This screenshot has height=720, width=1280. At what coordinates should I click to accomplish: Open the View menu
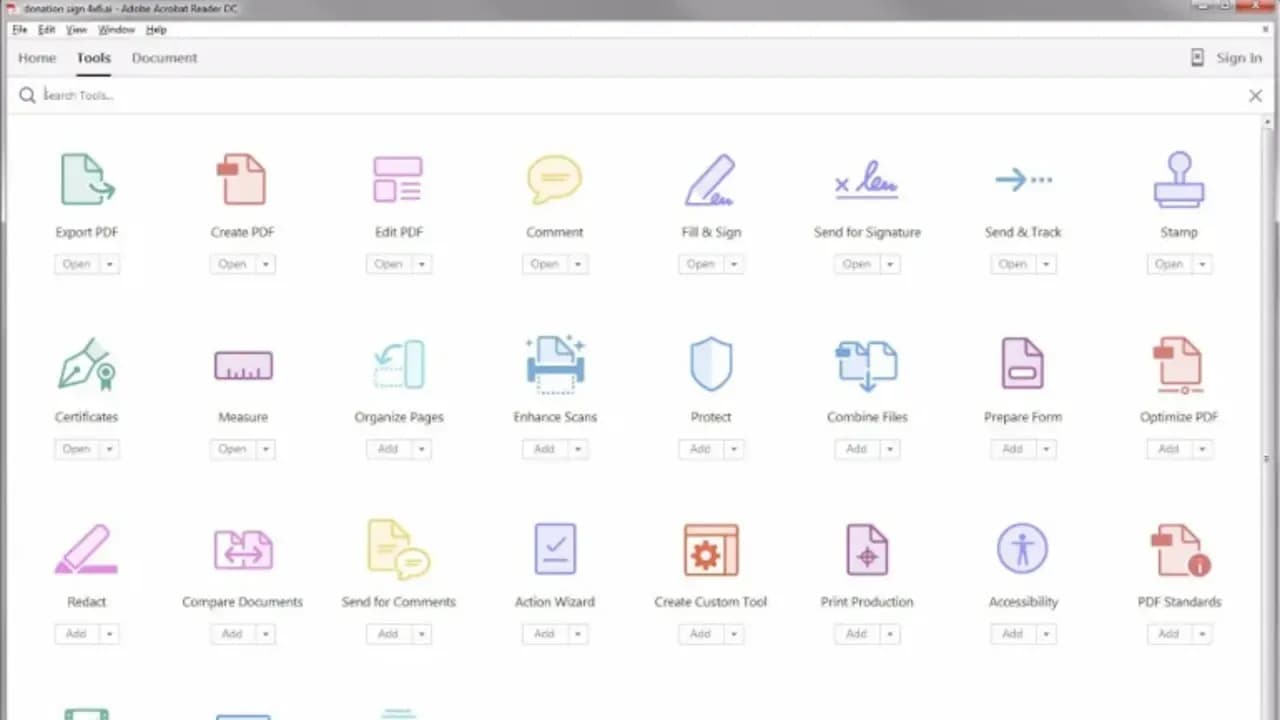(77, 30)
